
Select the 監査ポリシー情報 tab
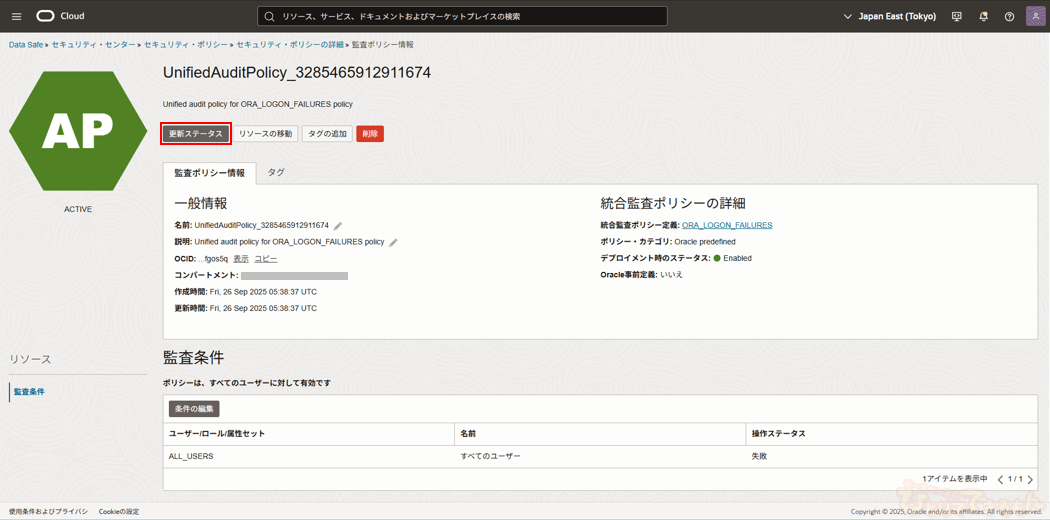[209, 173]
